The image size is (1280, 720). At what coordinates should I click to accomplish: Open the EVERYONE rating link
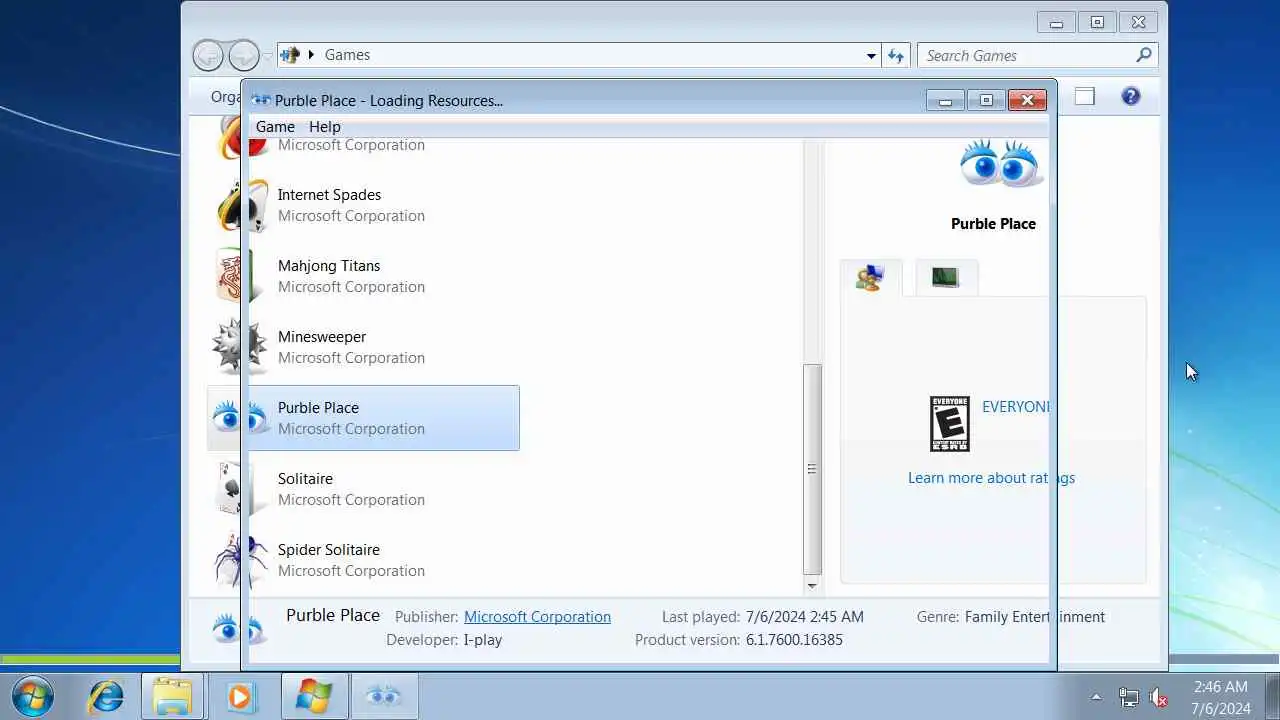point(1016,407)
